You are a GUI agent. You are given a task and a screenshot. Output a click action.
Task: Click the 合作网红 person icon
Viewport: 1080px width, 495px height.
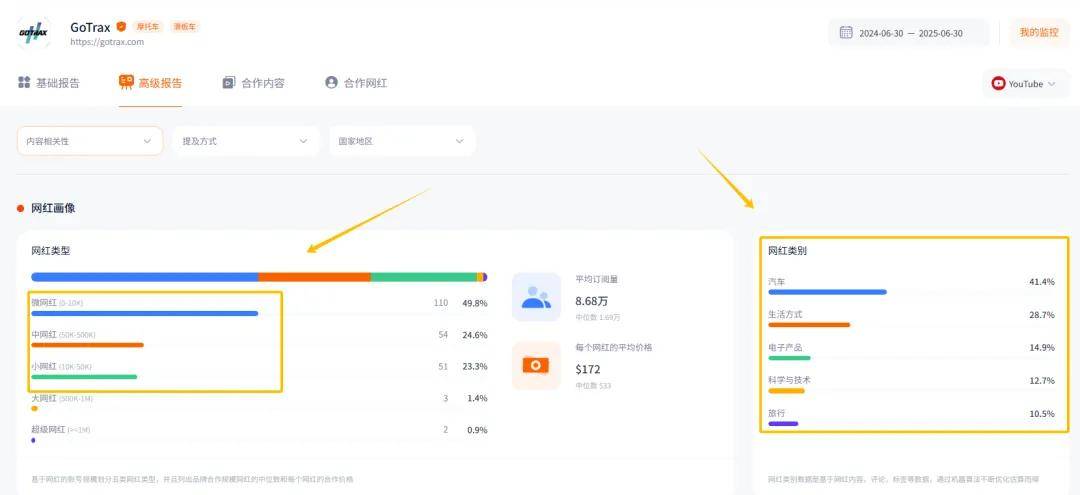click(331, 83)
